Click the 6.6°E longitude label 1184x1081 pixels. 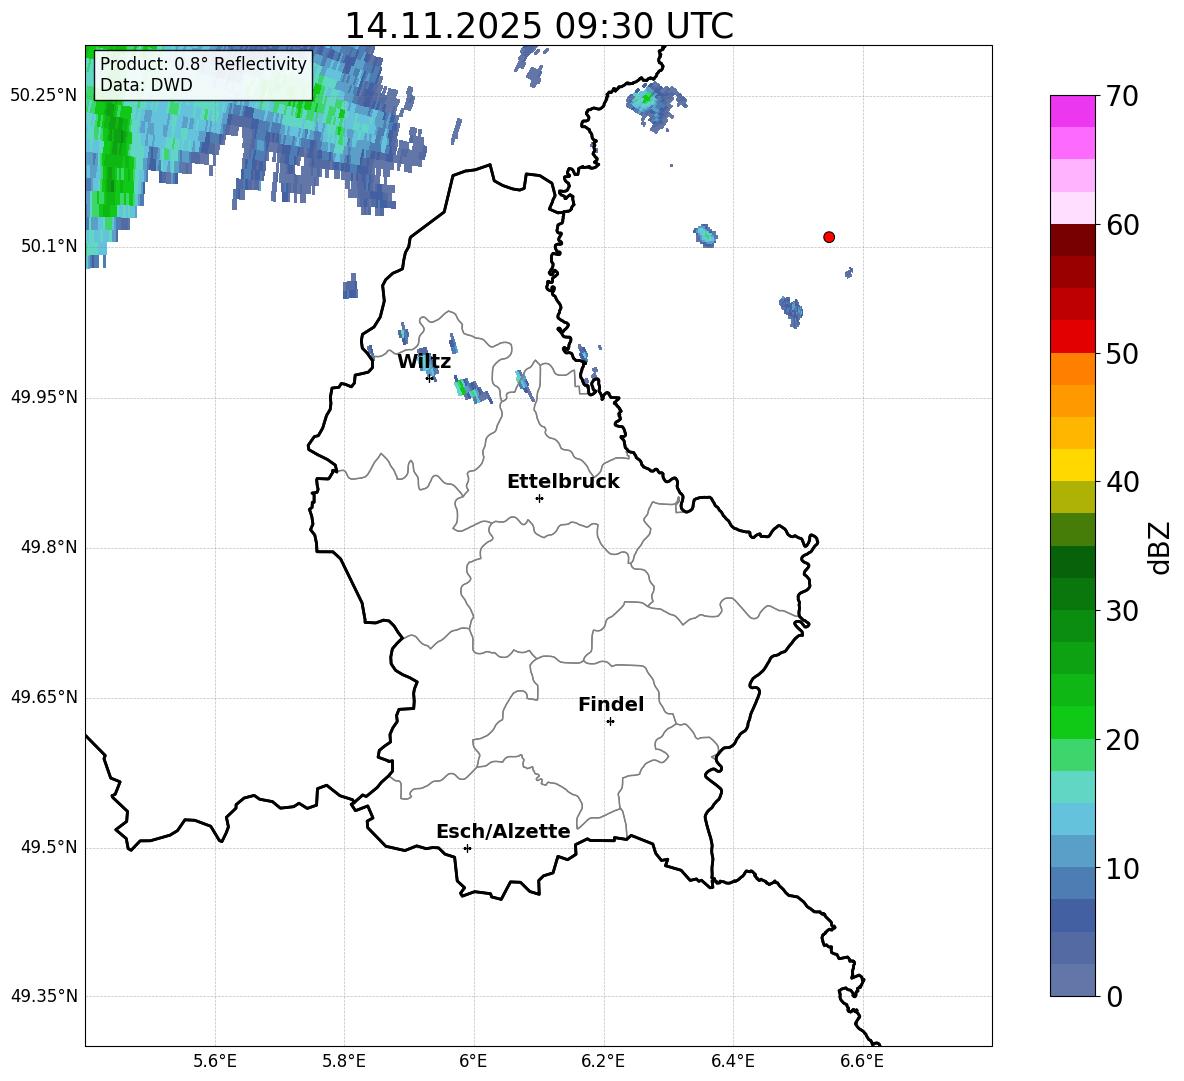pyautogui.click(x=862, y=1061)
